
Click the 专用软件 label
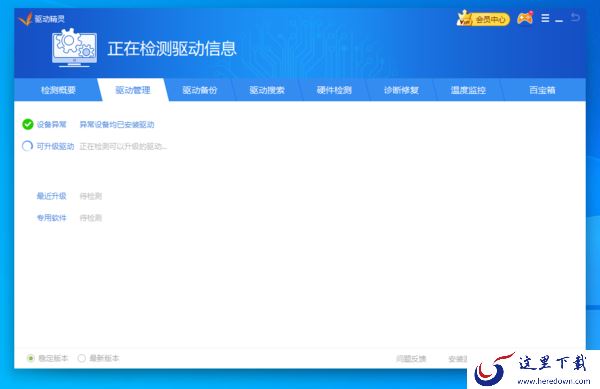(52, 218)
